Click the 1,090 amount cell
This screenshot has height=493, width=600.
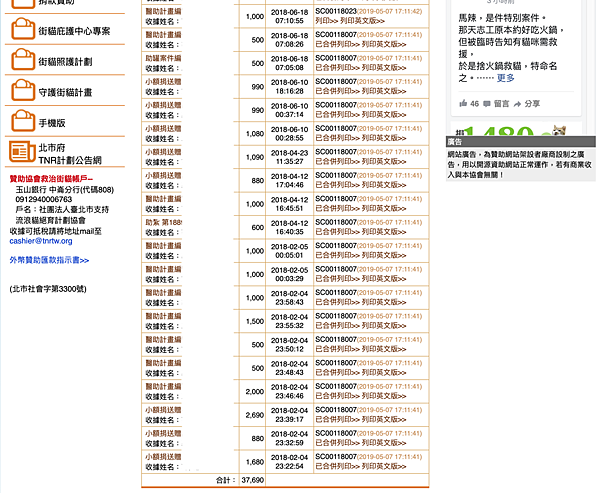tap(254, 157)
